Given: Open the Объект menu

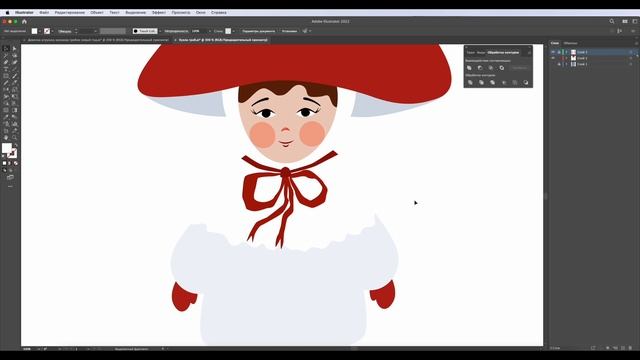Looking at the screenshot, I should [97, 13].
